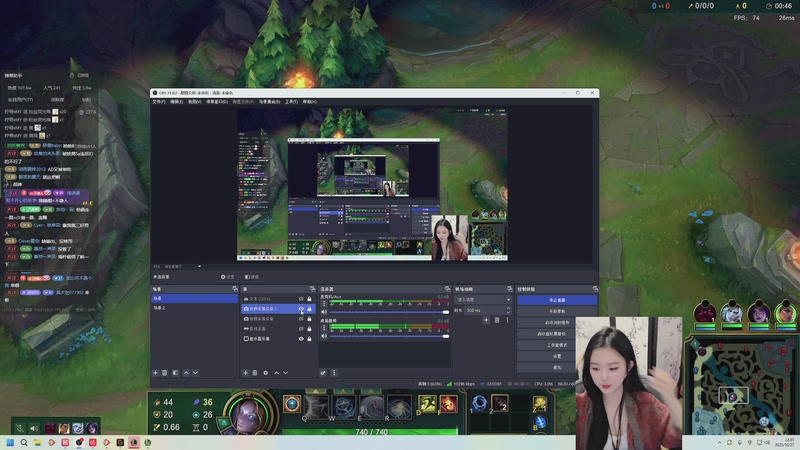
Task: Open the Docks menu in OBS
Action: click(217, 102)
